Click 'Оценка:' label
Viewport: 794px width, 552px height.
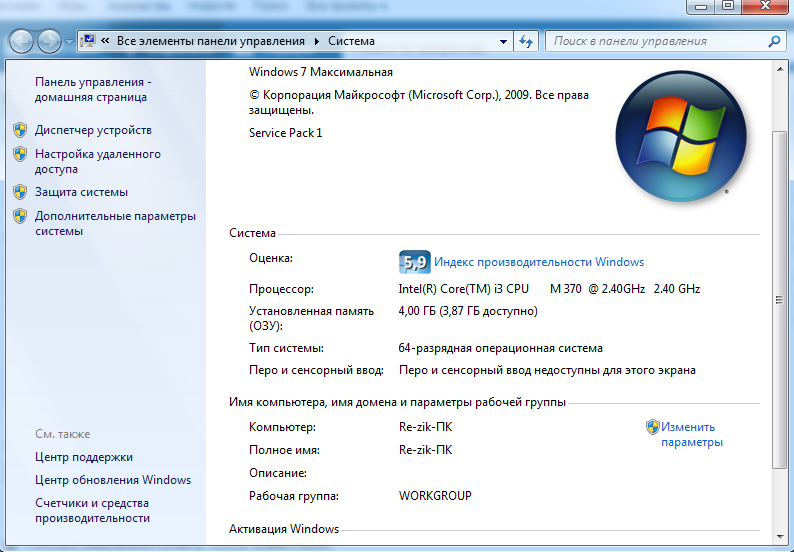[271, 258]
